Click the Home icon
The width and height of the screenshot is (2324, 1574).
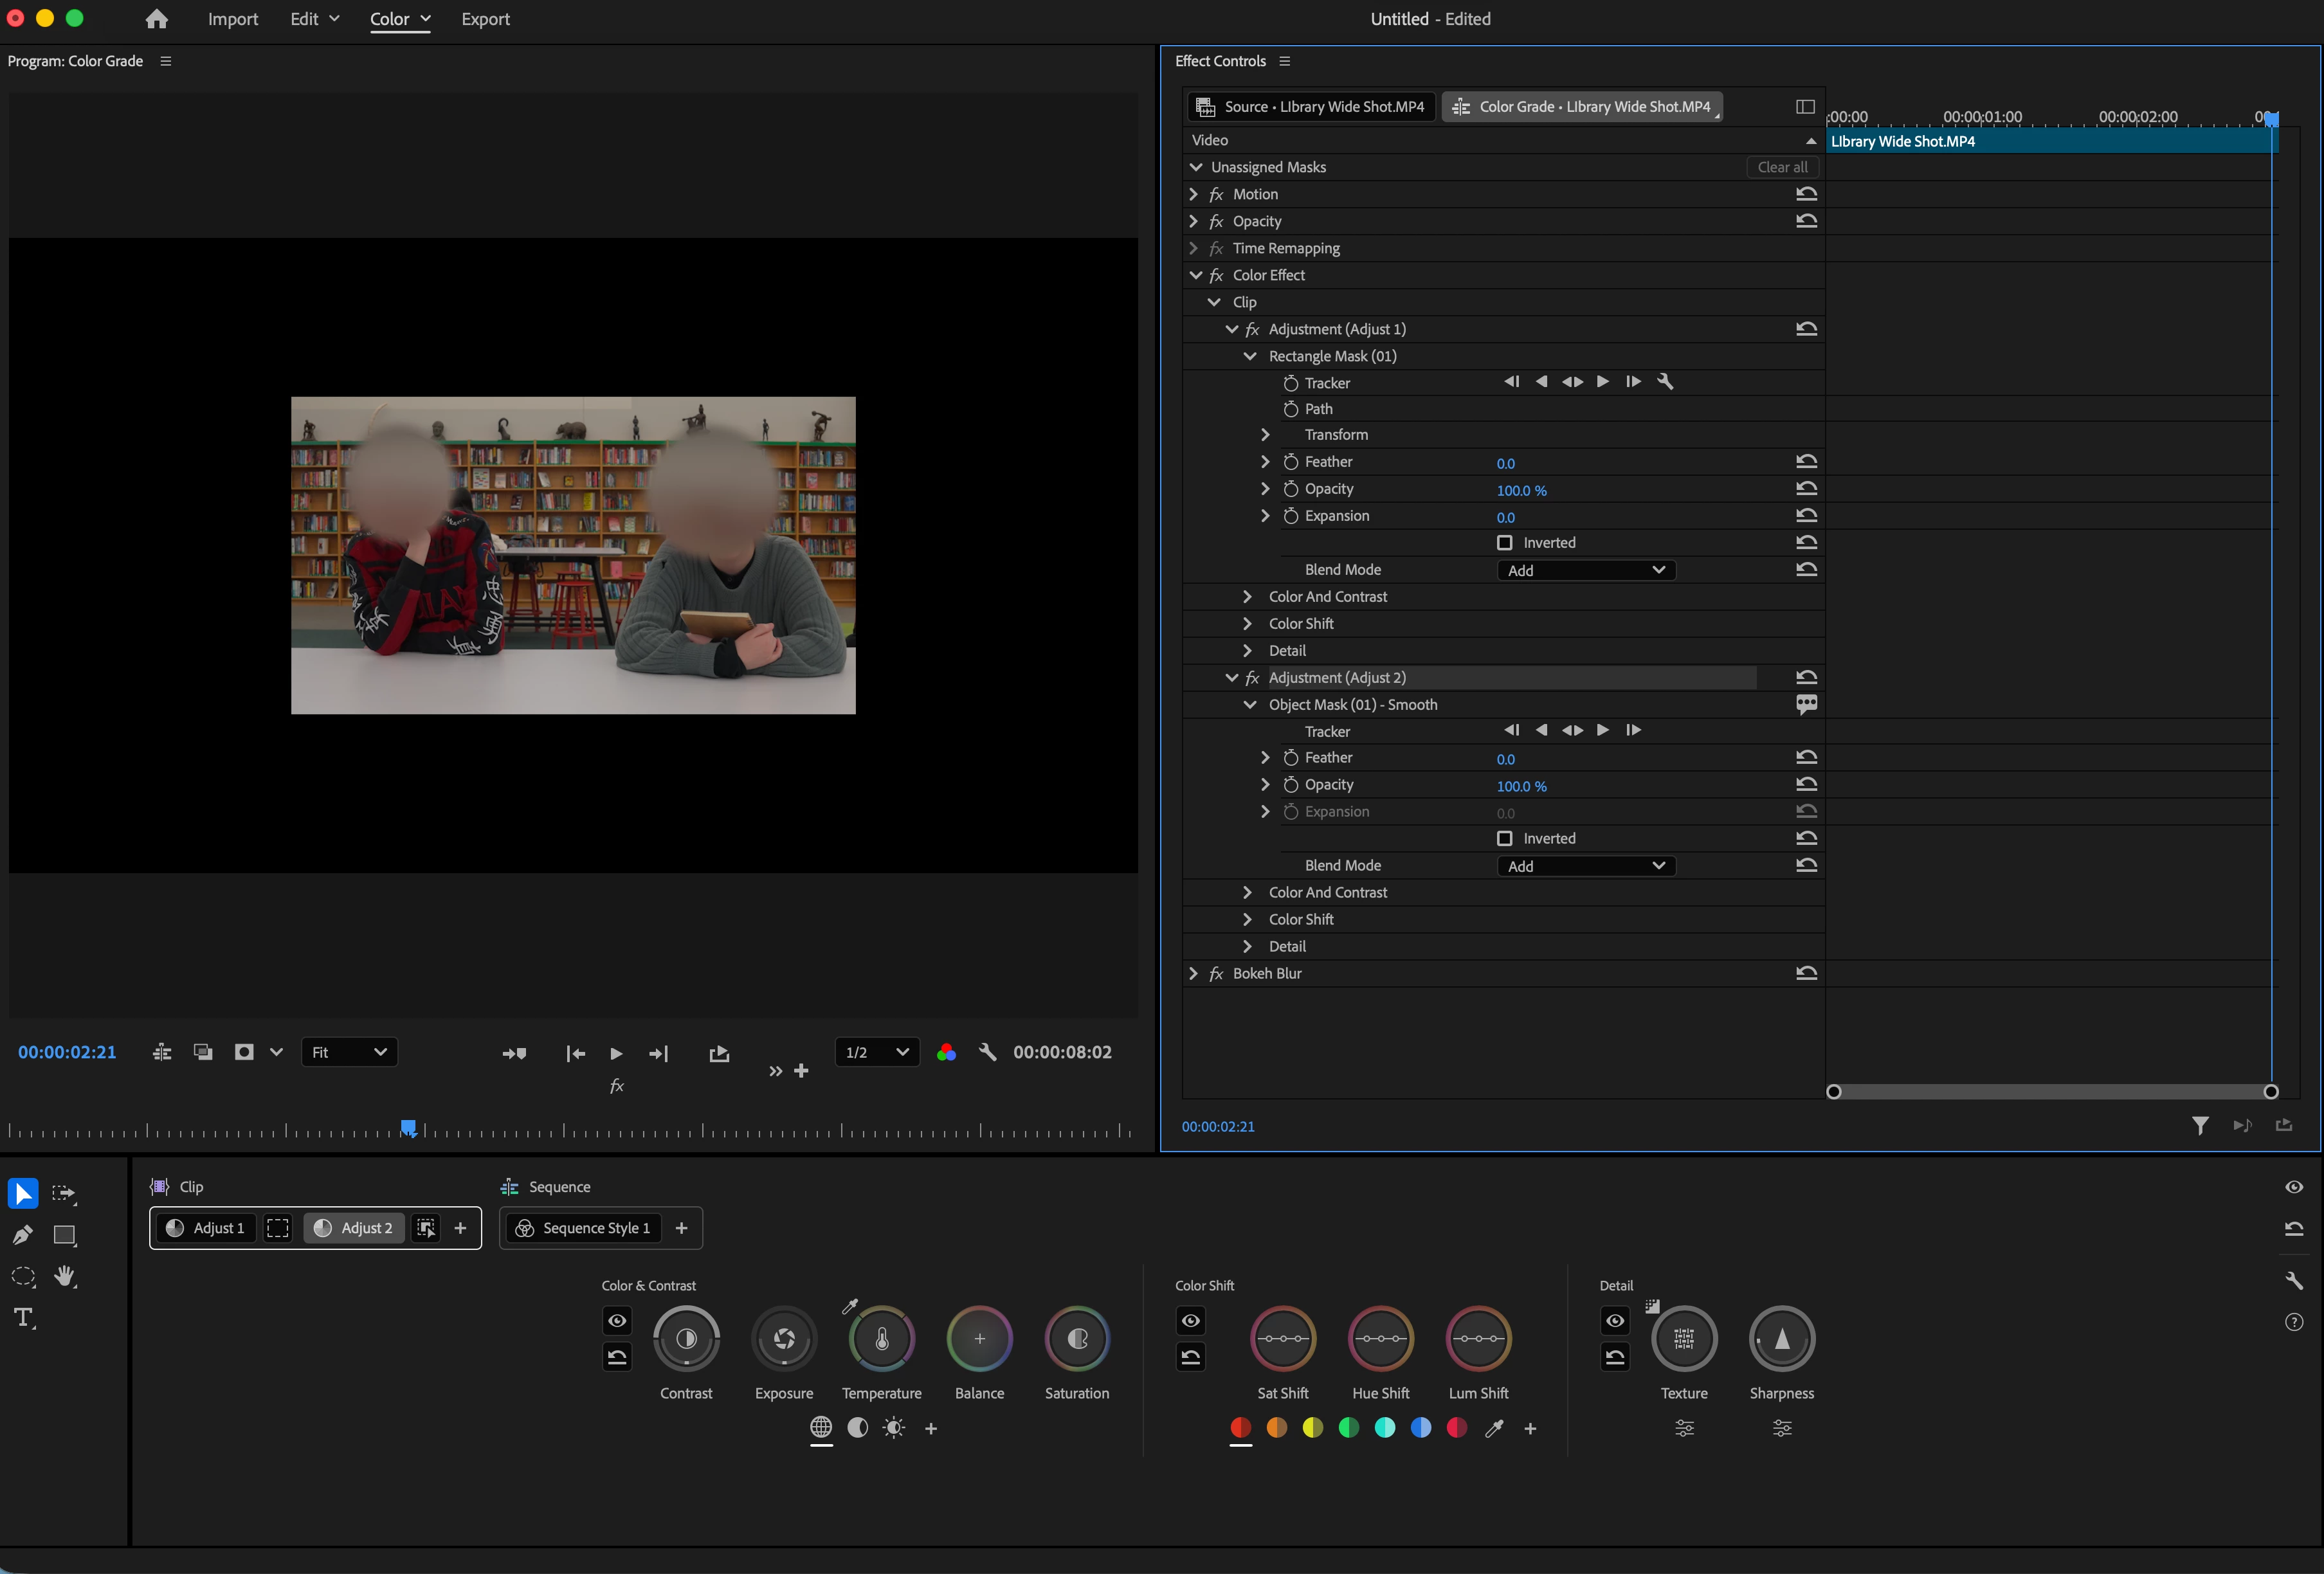(156, 19)
